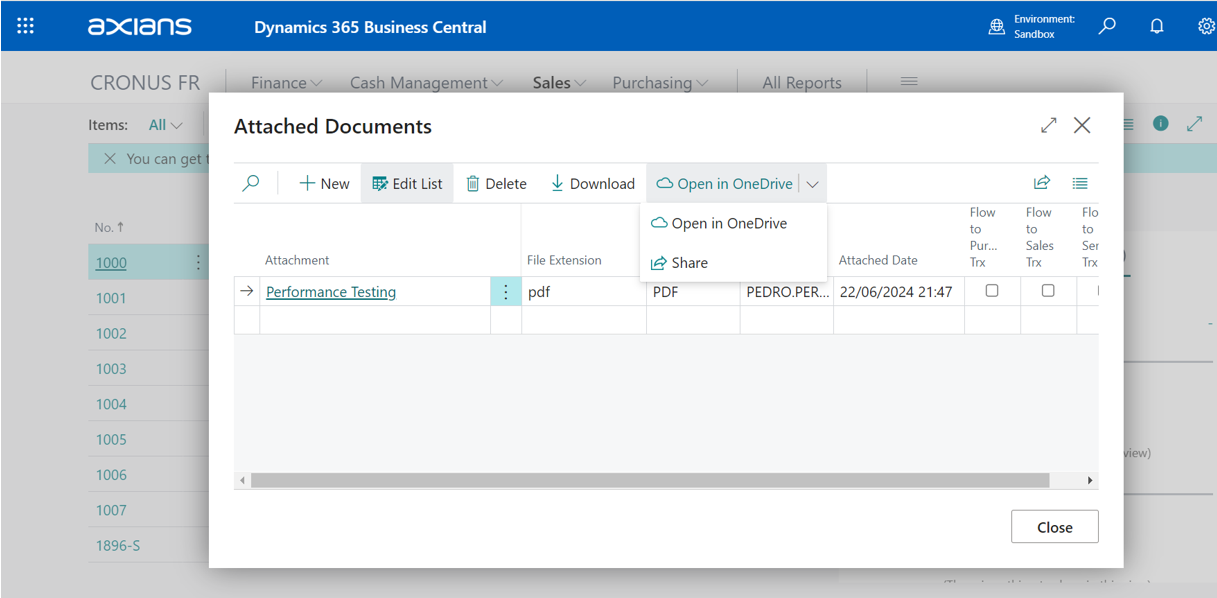Click the search magnifier in the top bar
This screenshot has height=598, width=1217.
pyautogui.click(x=1107, y=26)
